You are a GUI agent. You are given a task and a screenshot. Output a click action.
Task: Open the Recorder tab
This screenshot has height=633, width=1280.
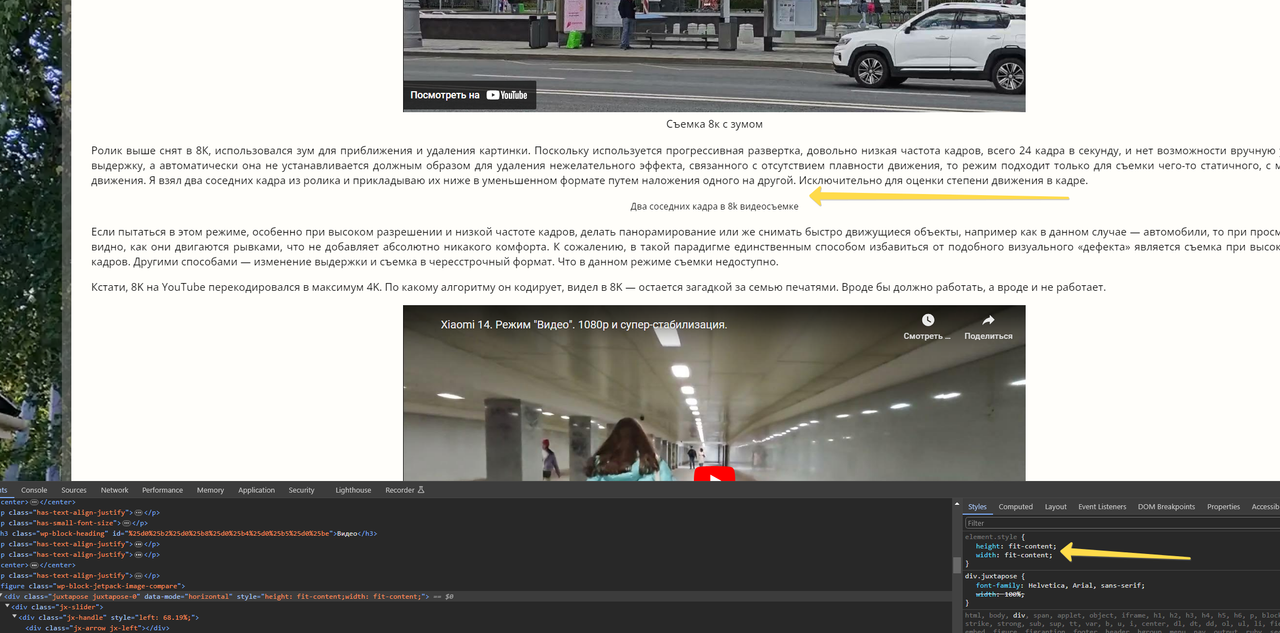pos(405,490)
